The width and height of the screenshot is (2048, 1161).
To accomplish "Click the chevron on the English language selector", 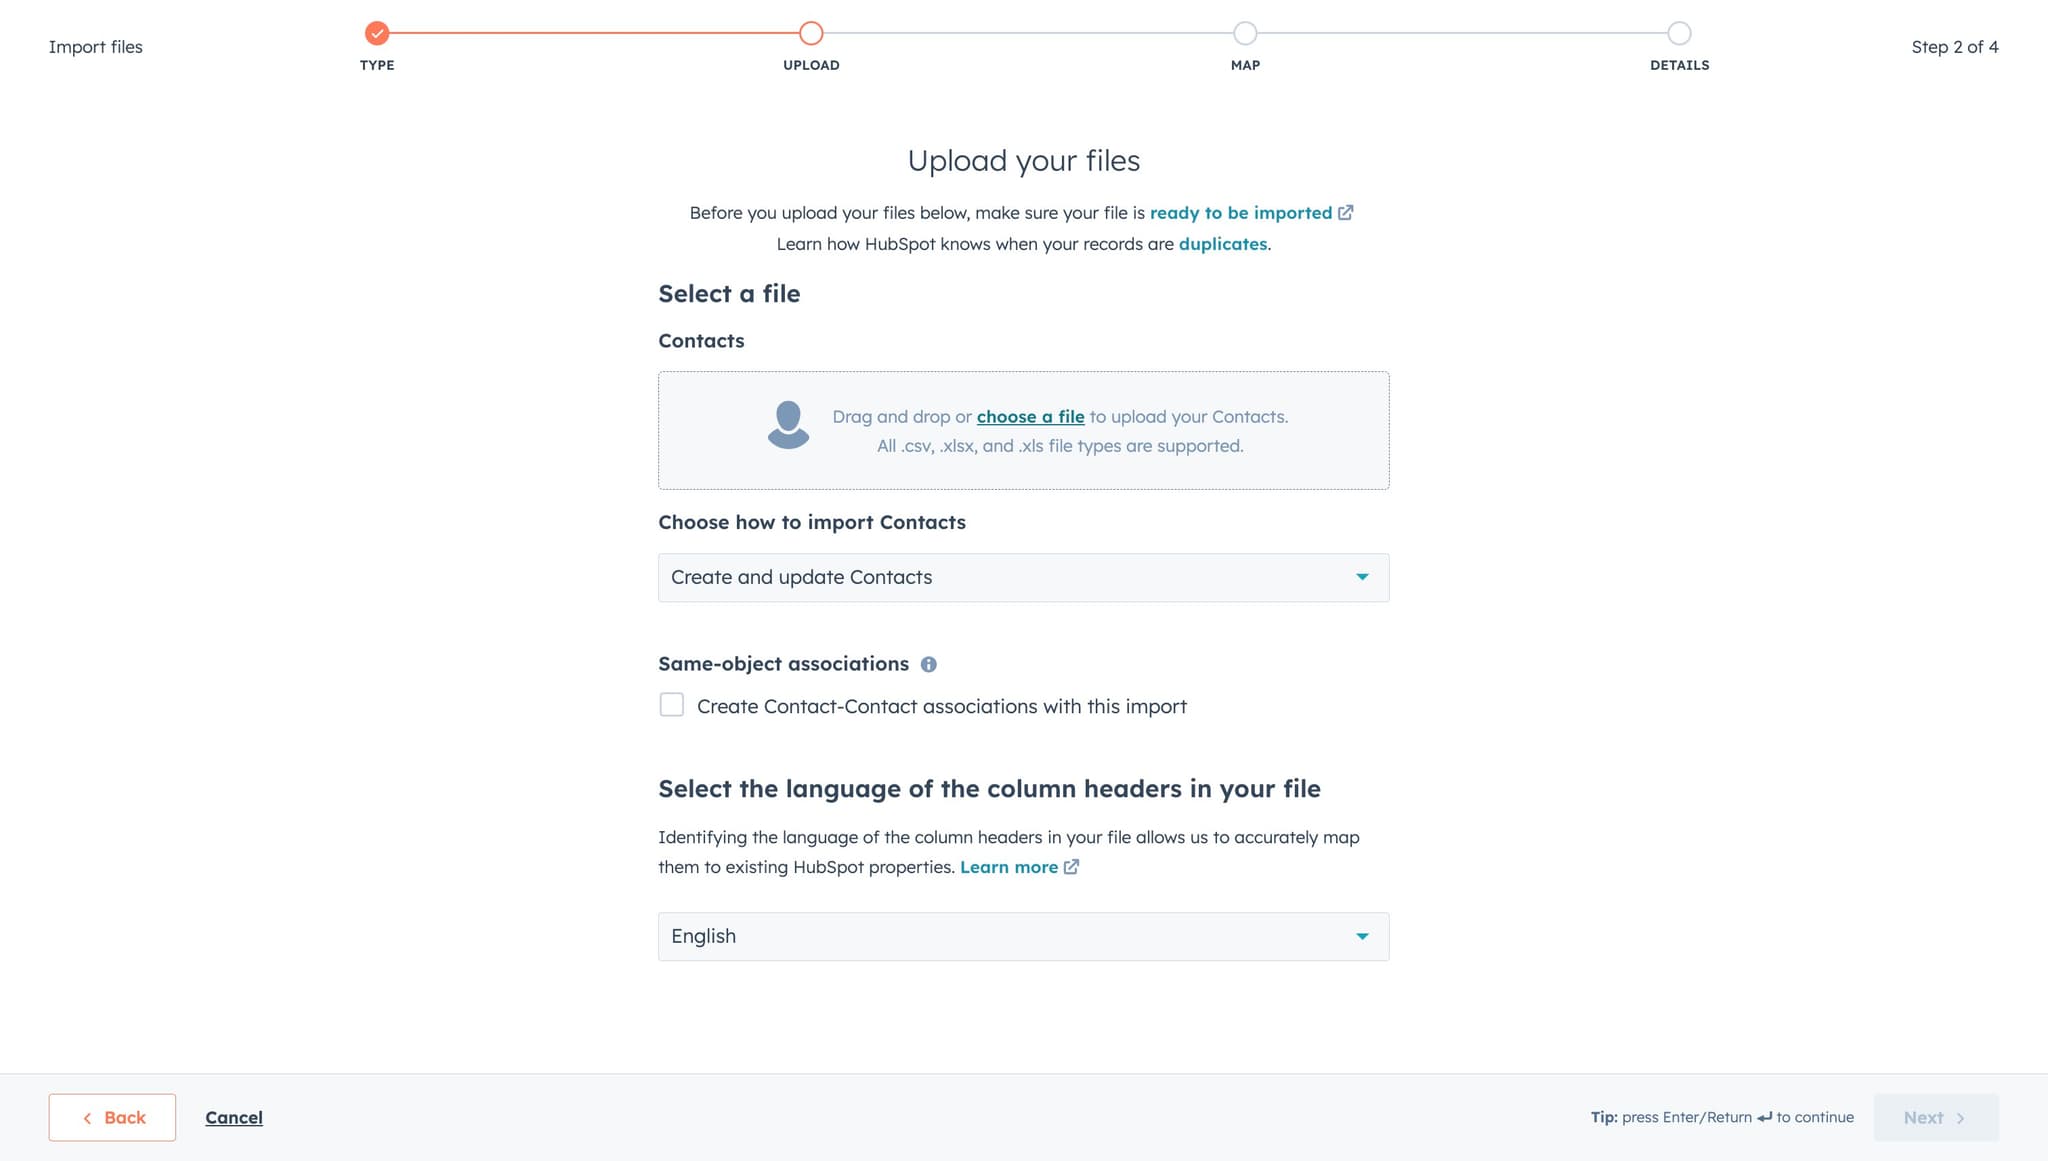I will tap(1362, 936).
